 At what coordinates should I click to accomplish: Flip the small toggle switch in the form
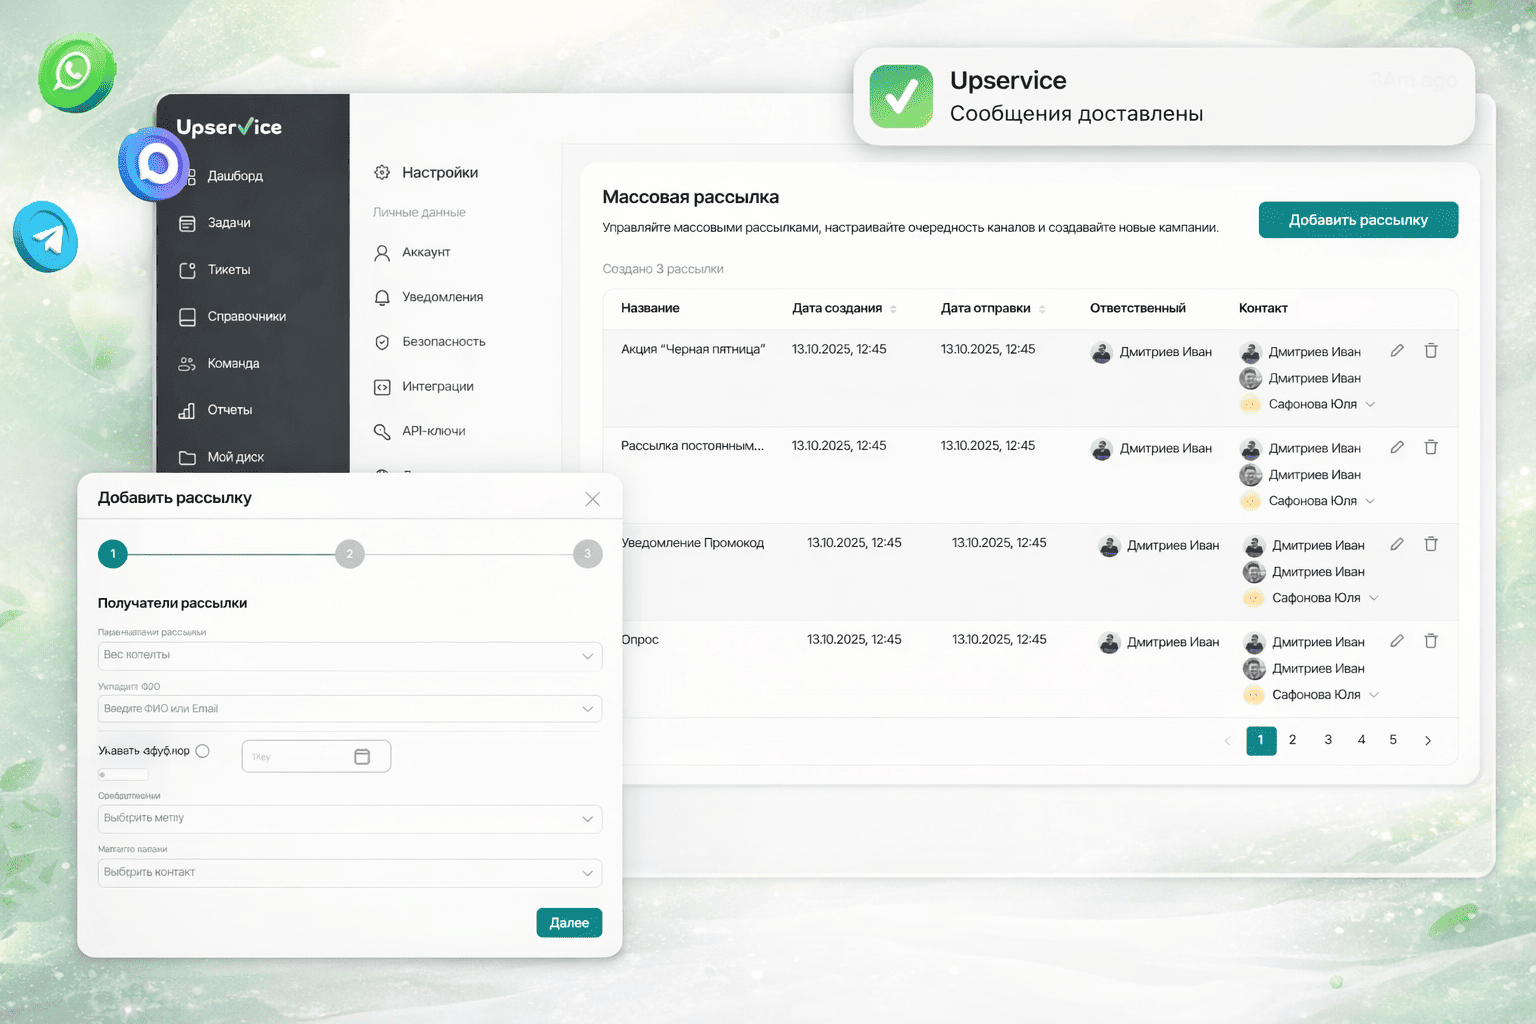click(x=122, y=774)
